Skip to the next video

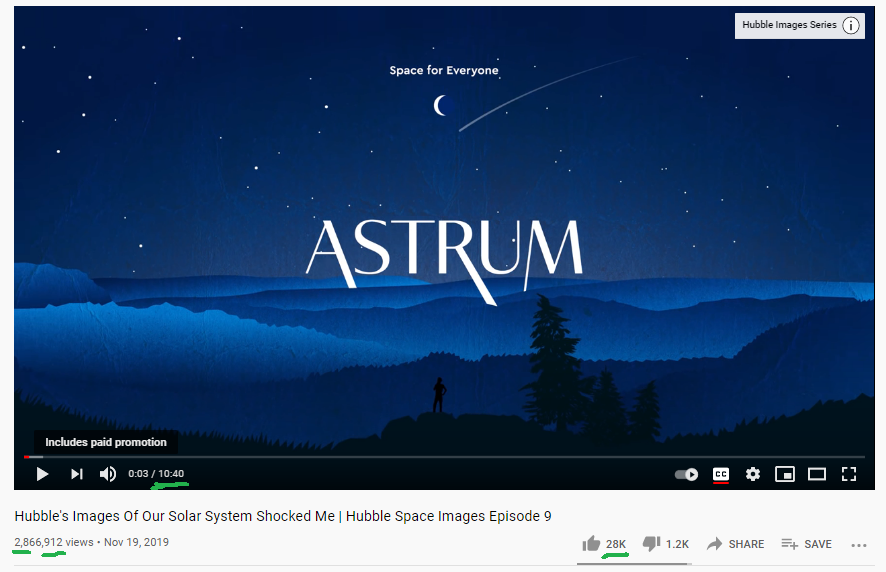[x=77, y=474]
